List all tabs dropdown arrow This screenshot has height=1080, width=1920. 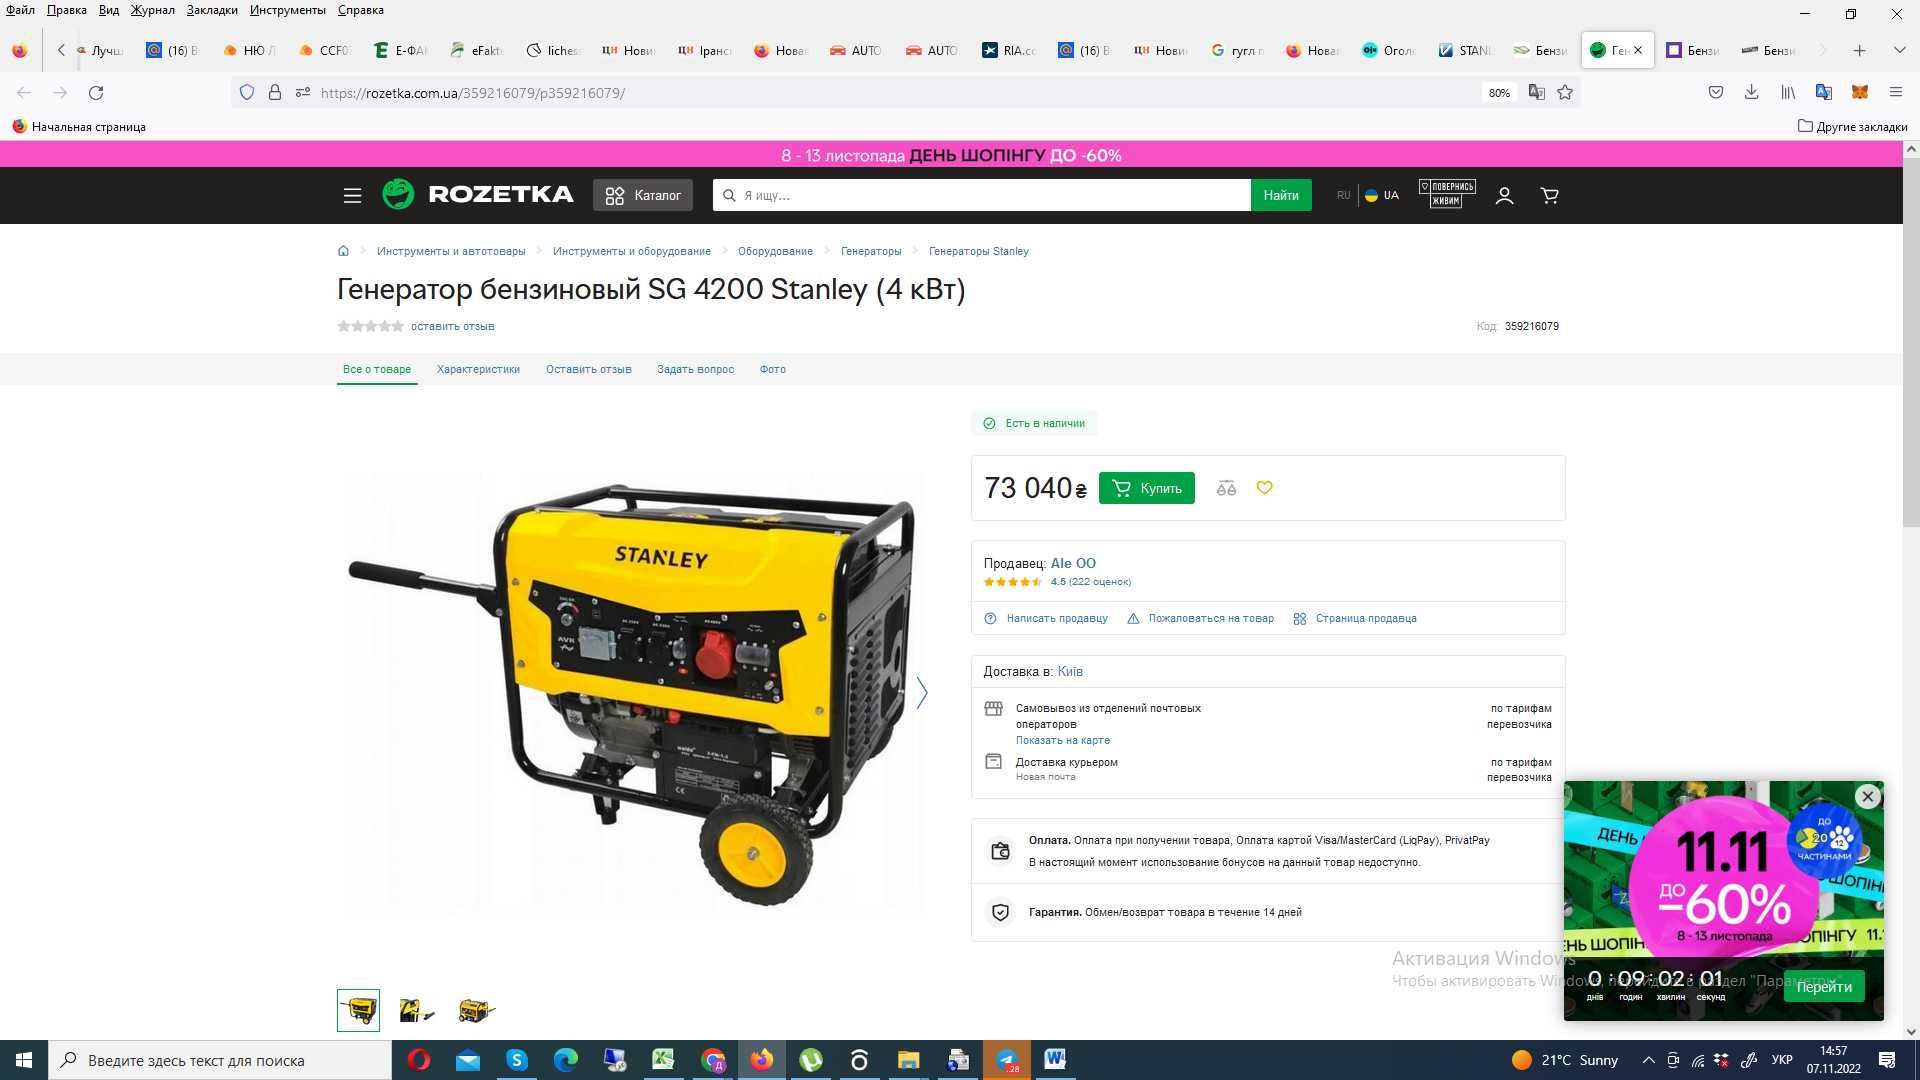coord(1899,50)
